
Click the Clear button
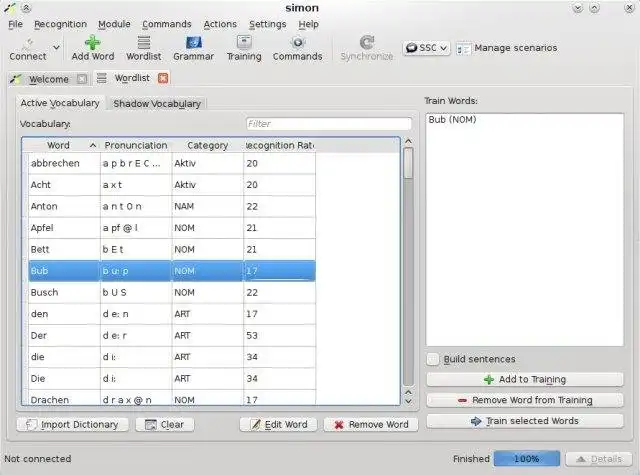click(165, 424)
